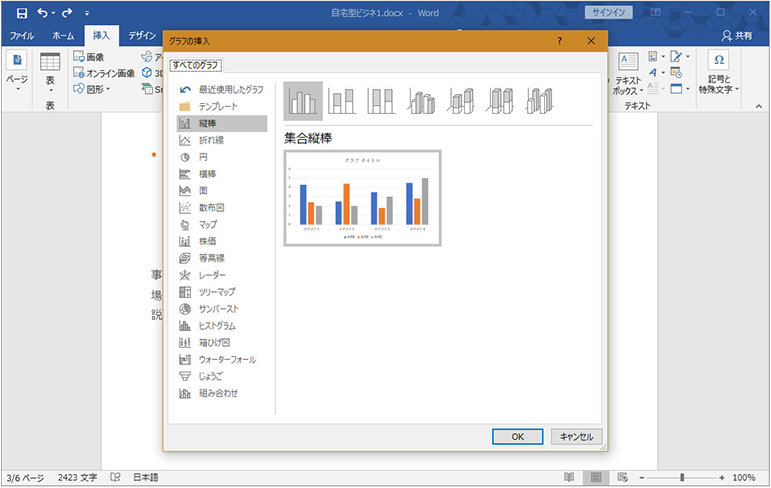Select the stacked column chart subtype icon
Viewport: 771px width, 488px height.
point(342,101)
